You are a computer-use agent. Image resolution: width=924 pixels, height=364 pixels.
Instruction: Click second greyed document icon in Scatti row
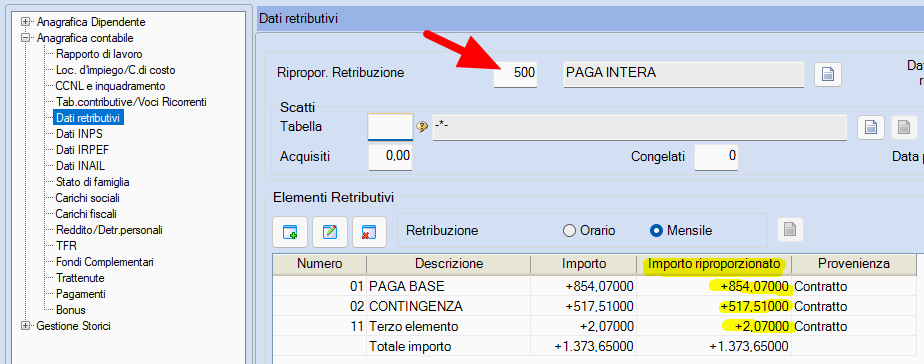904,127
